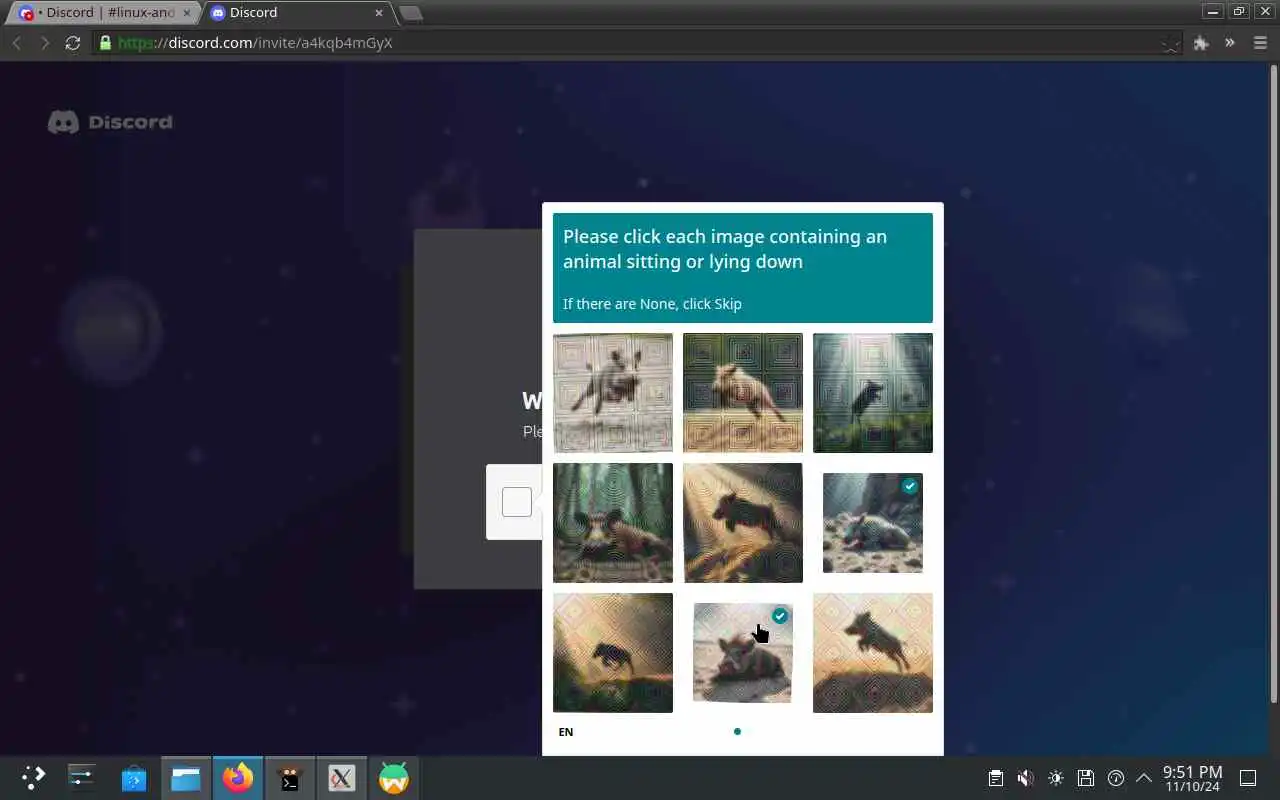
Task: Open the volume tray icon
Action: point(1025,778)
